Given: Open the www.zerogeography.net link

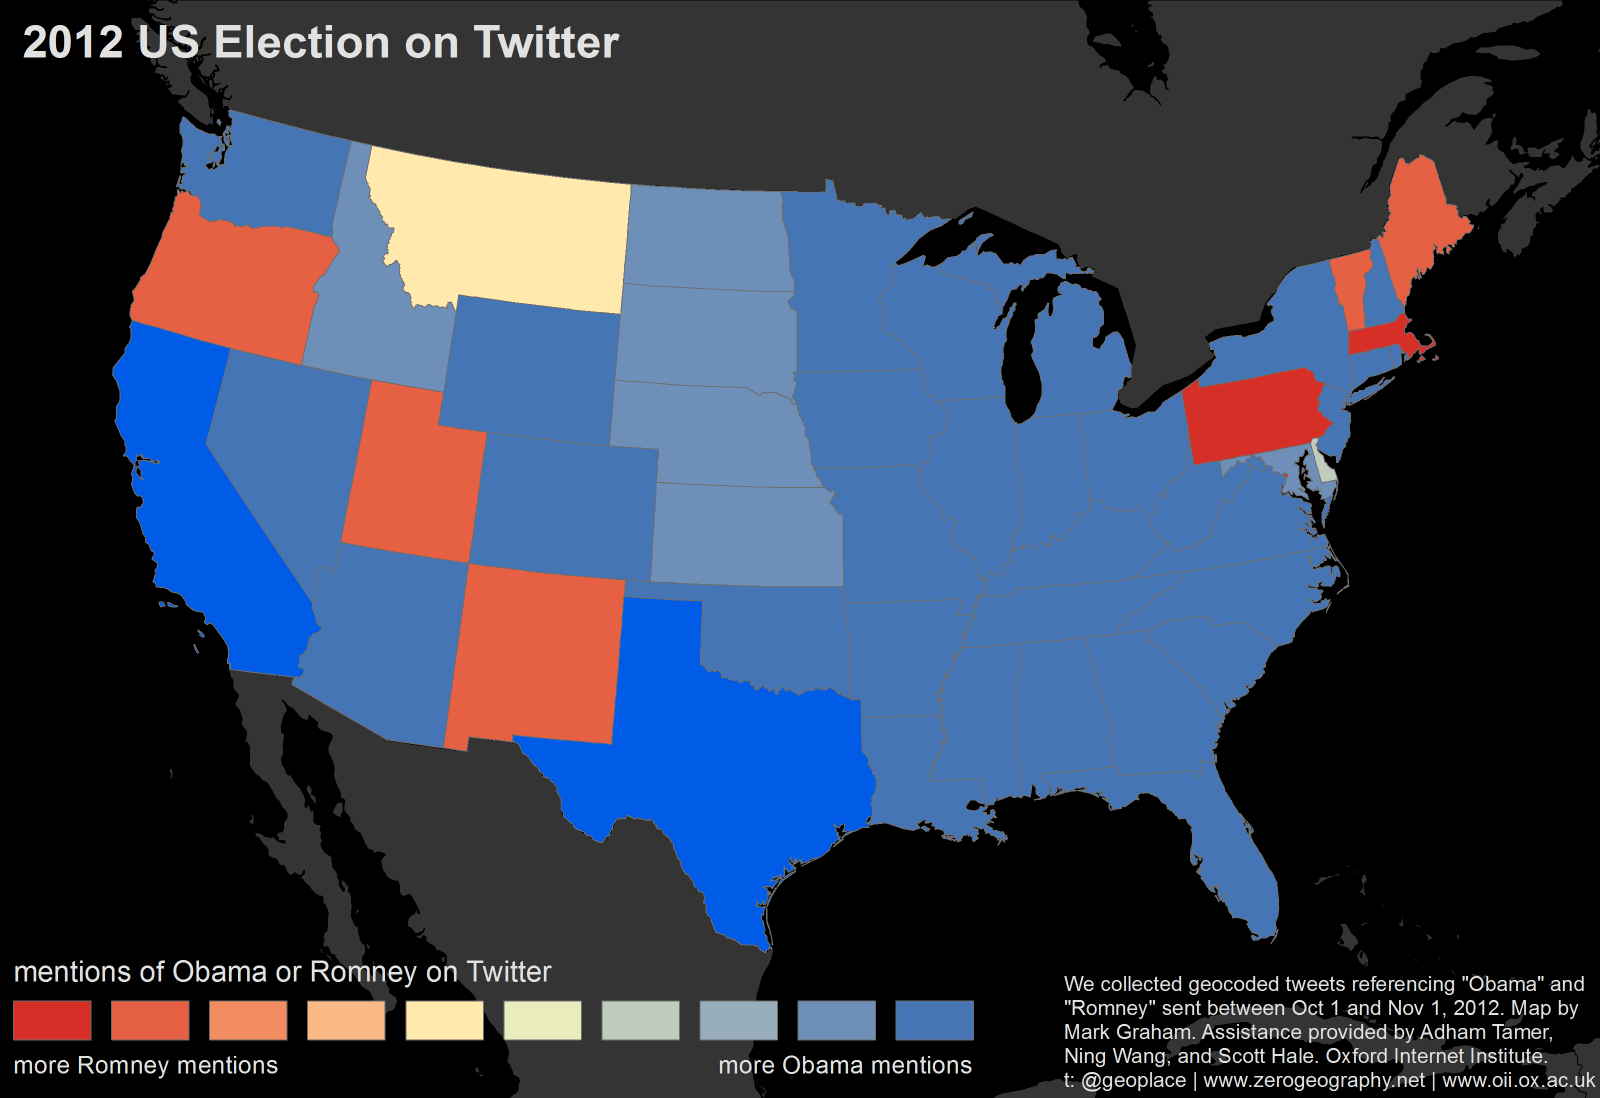Looking at the screenshot, I should pos(1314,1080).
